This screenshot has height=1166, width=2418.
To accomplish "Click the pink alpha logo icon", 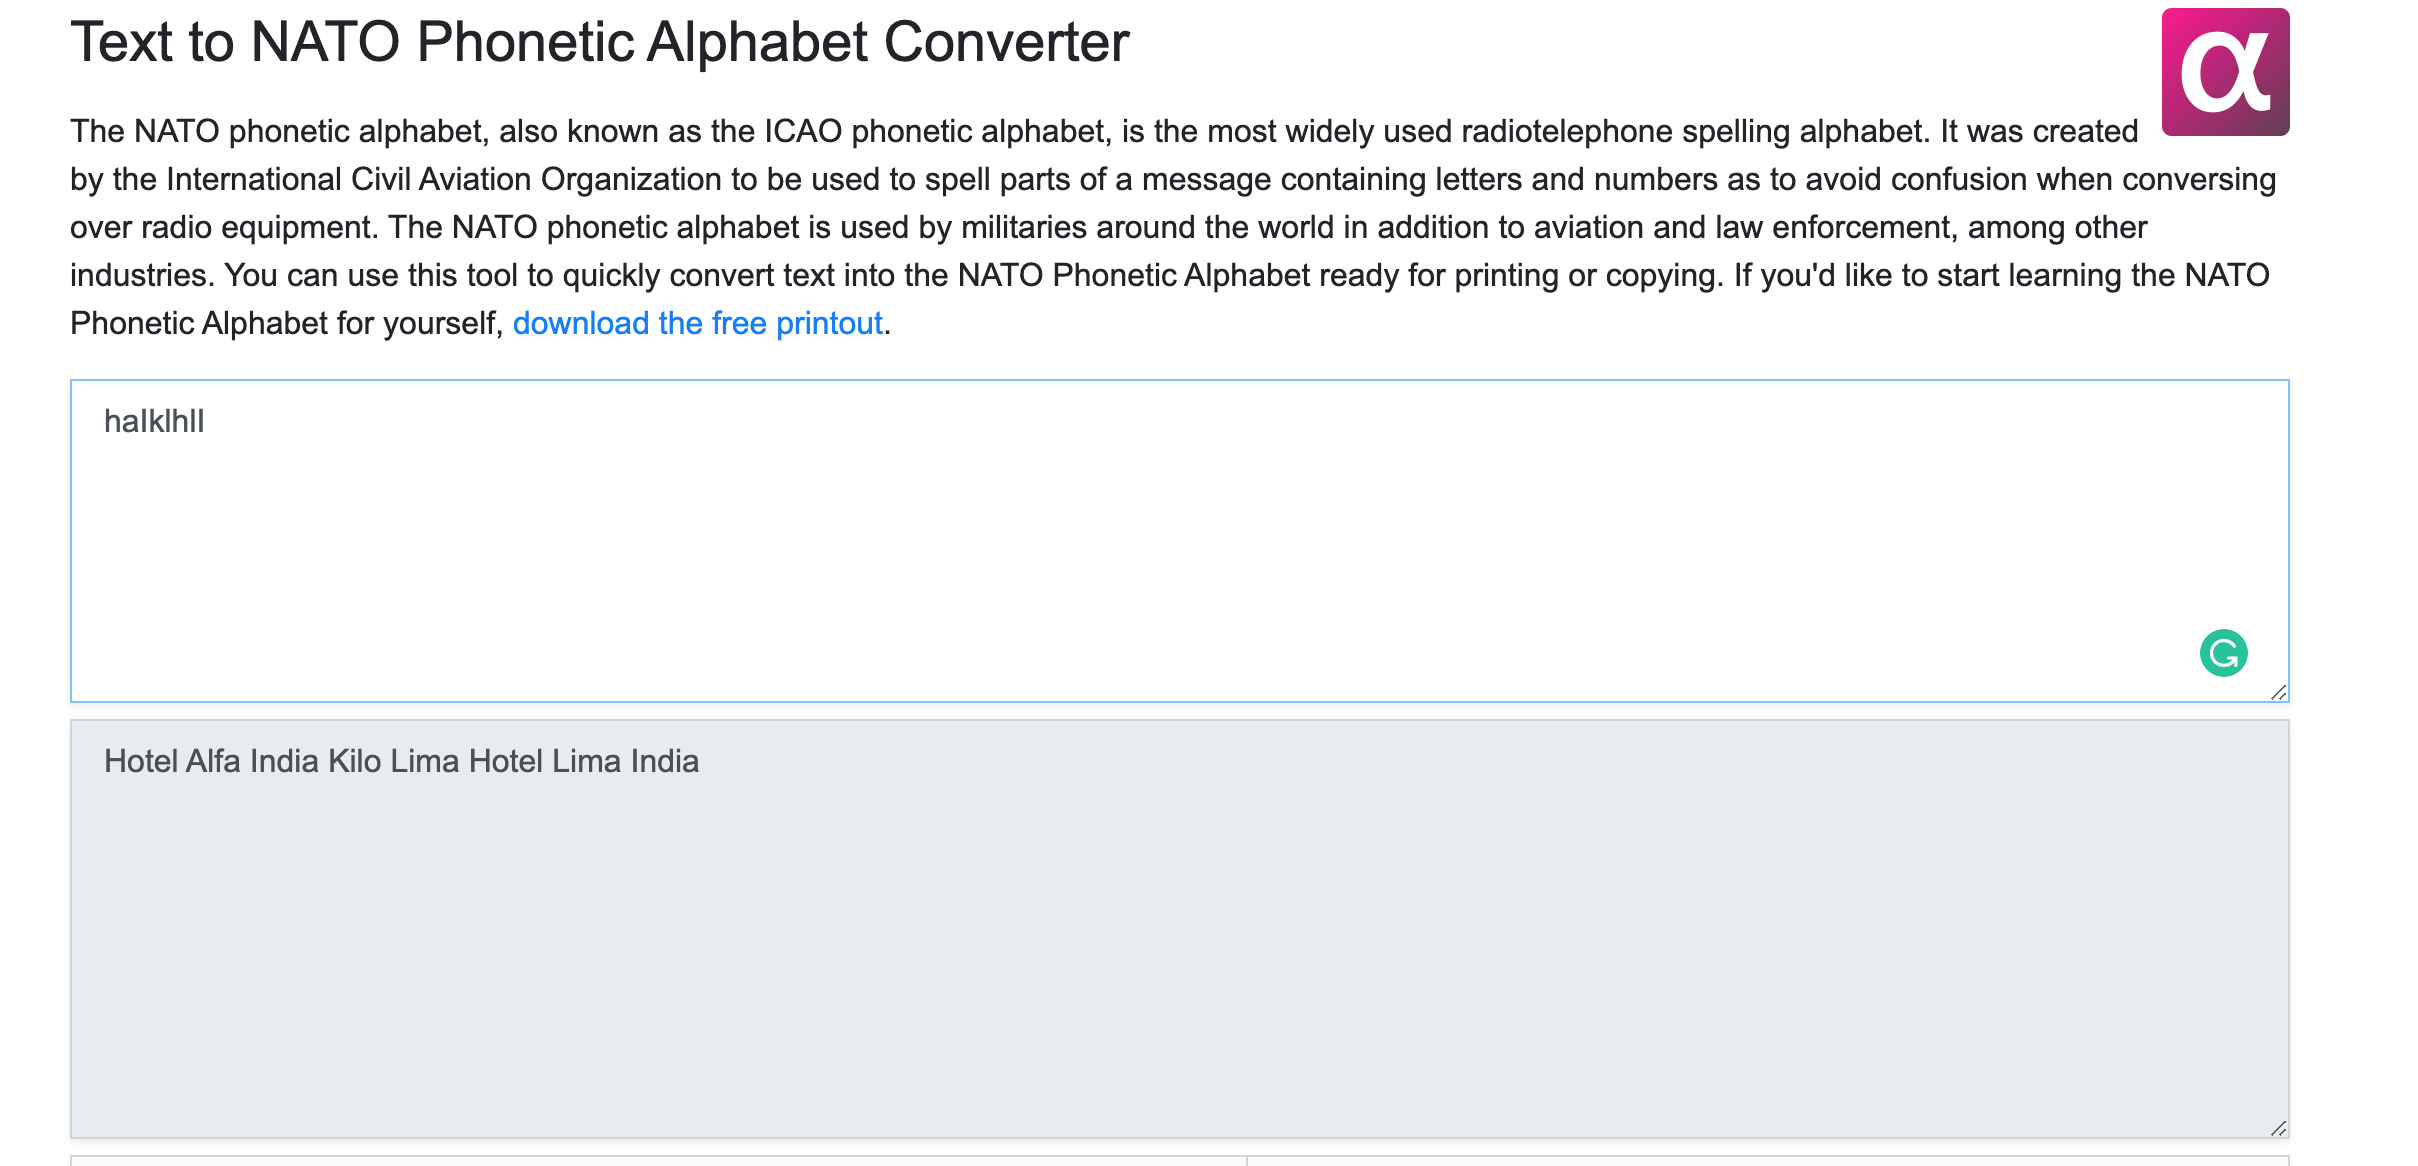I will pyautogui.click(x=2225, y=72).
